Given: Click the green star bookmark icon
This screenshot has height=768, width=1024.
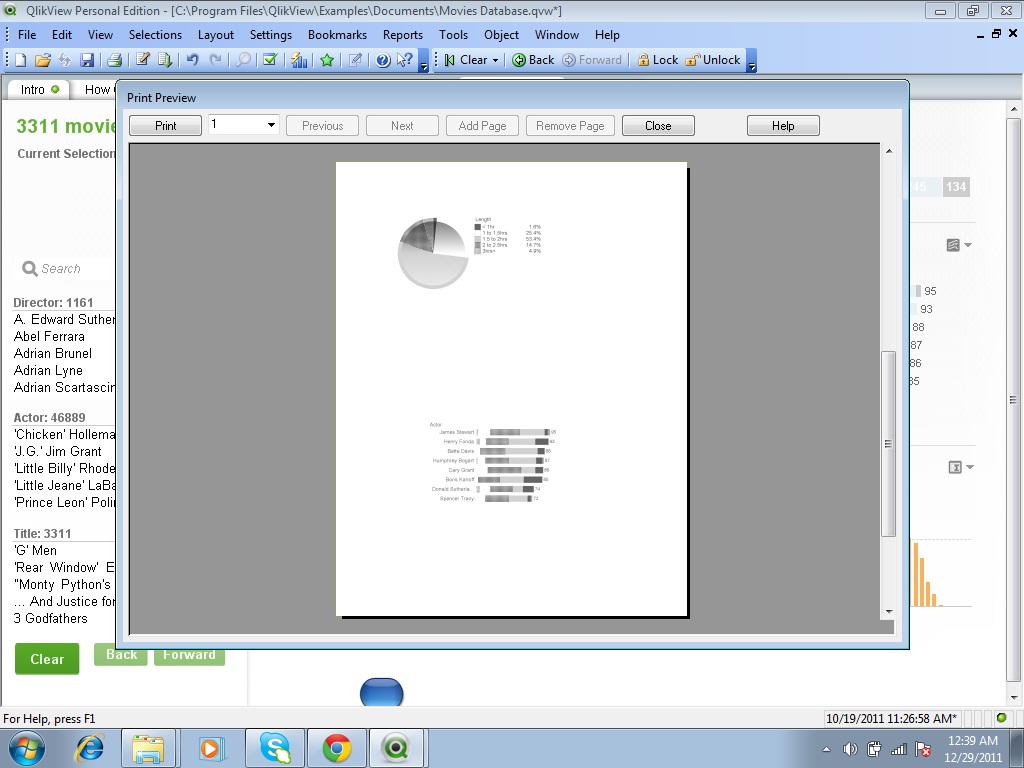Looking at the screenshot, I should point(327,60).
